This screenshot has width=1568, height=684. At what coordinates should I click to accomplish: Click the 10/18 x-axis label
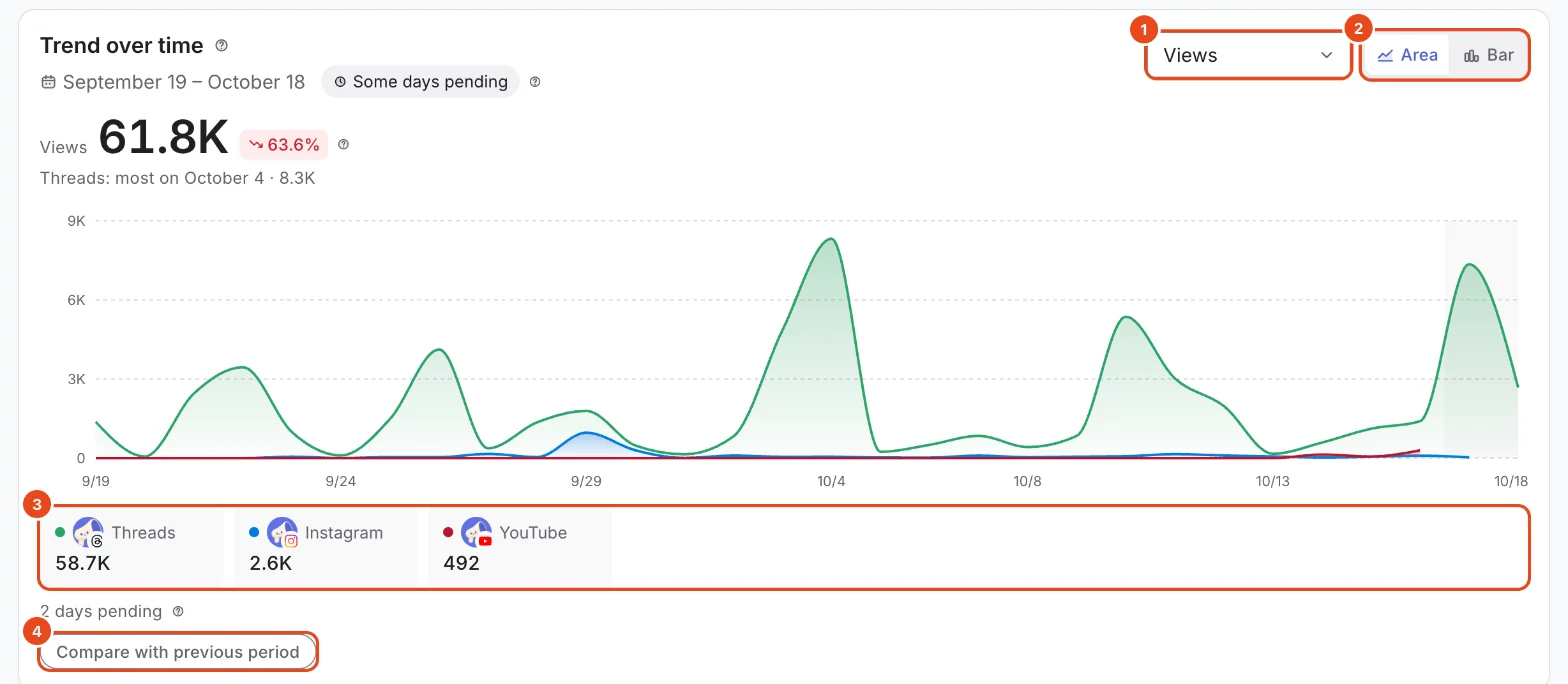tap(1512, 481)
